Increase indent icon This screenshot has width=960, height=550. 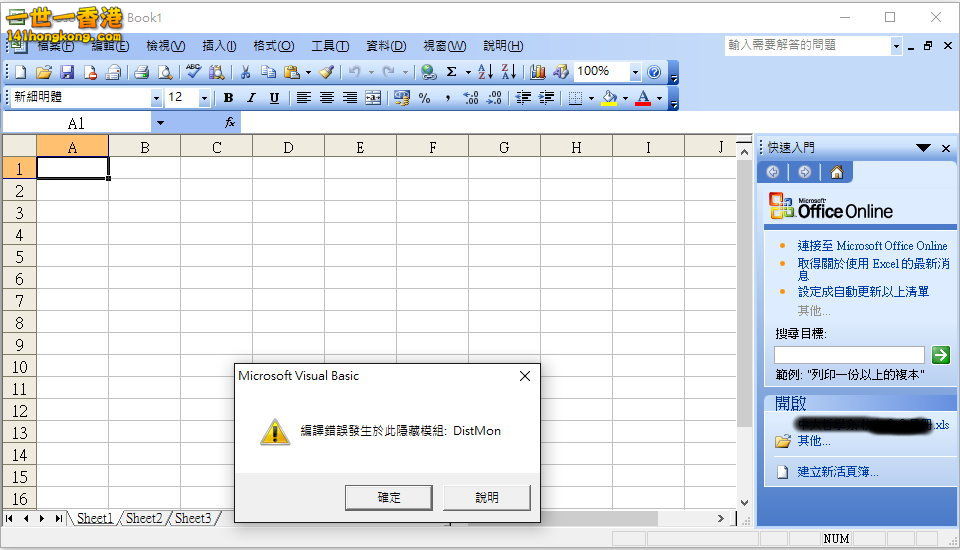click(x=546, y=98)
